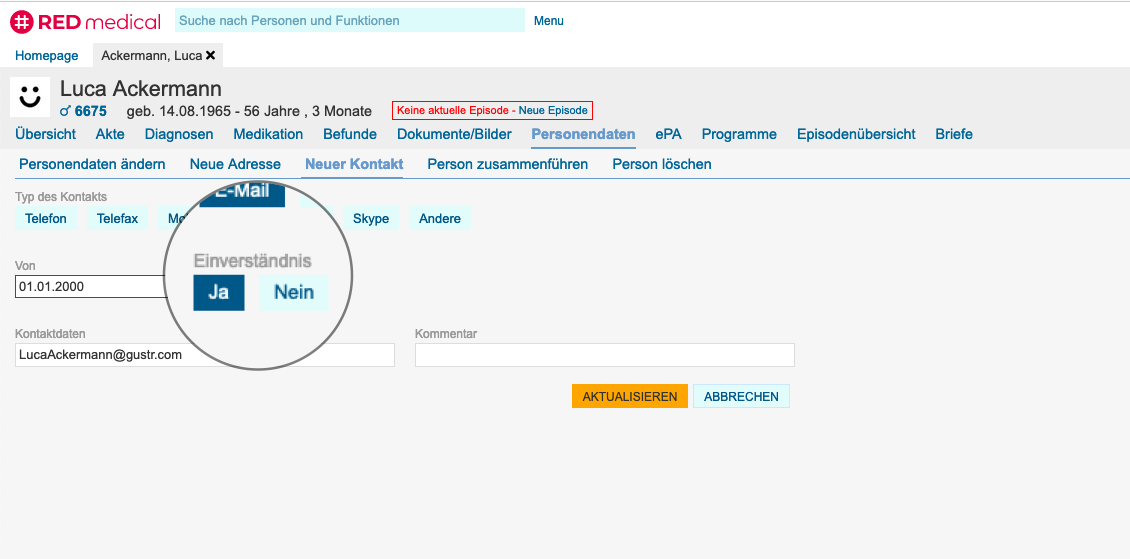This screenshot has height=559, width=1130.
Task: Close the Ackermann, Luca tab
Action: [x=211, y=56]
